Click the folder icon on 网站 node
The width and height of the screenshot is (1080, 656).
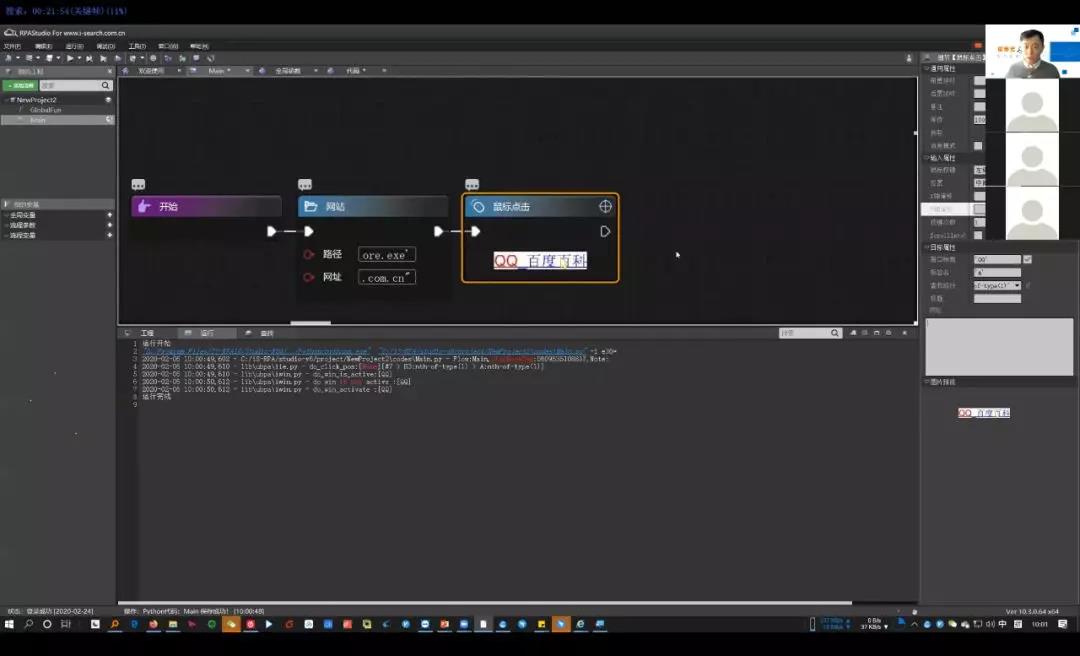(x=310, y=206)
